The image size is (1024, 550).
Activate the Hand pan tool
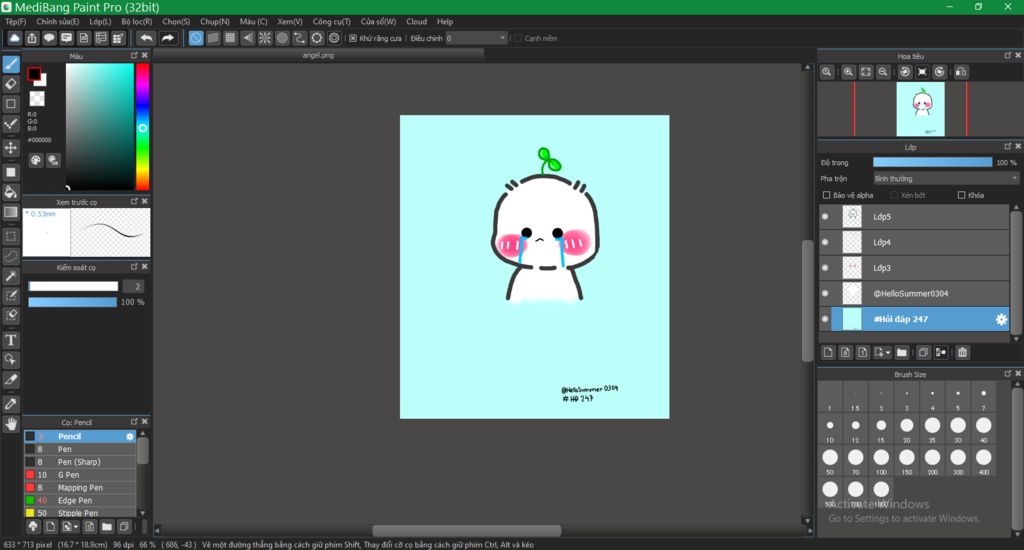click(x=10, y=424)
